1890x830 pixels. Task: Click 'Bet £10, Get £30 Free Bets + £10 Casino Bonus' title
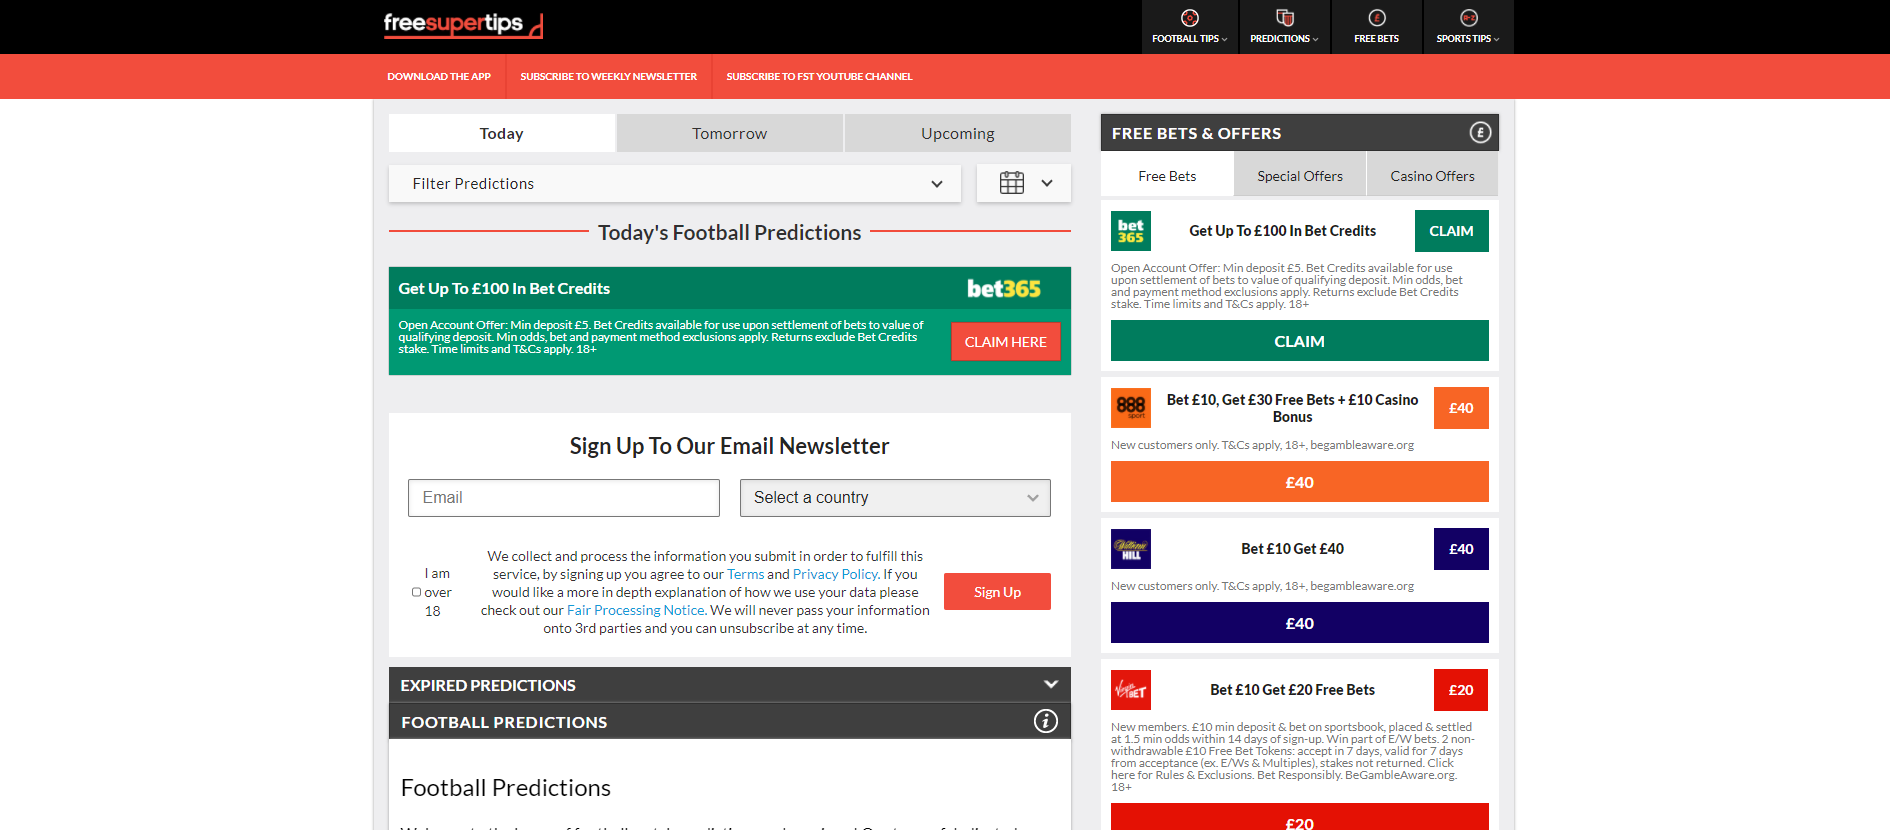click(x=1293, y=408)
